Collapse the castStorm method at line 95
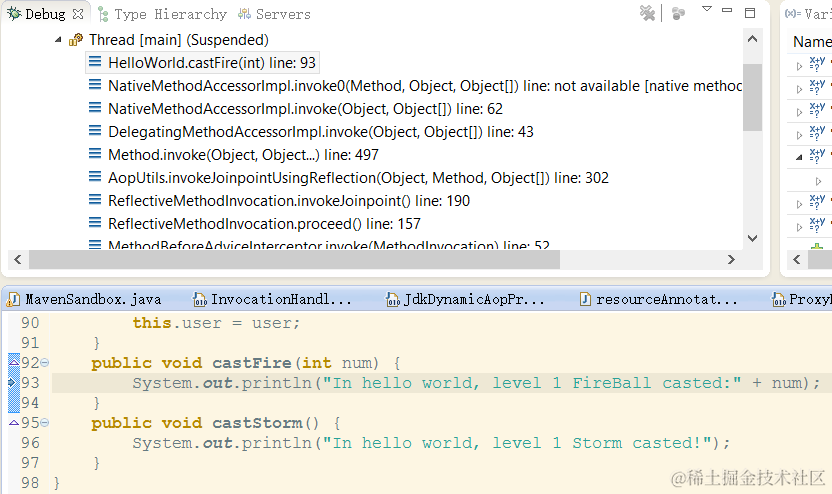832x494 pixels. click(45, 423)
